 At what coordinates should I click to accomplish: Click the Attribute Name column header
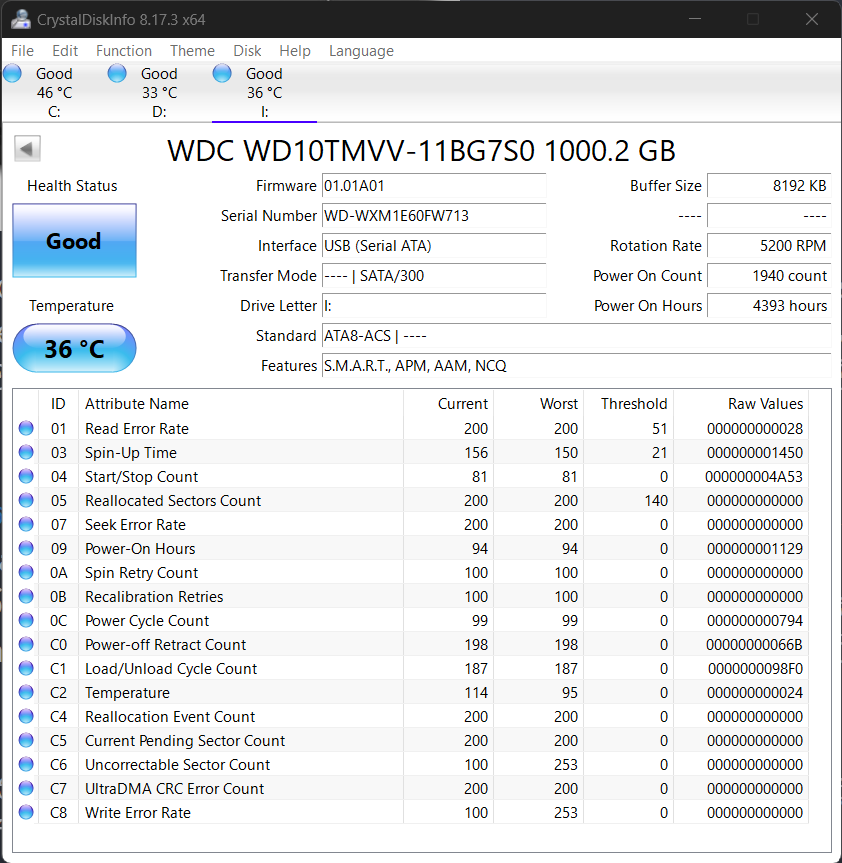(x=241, y=403)
